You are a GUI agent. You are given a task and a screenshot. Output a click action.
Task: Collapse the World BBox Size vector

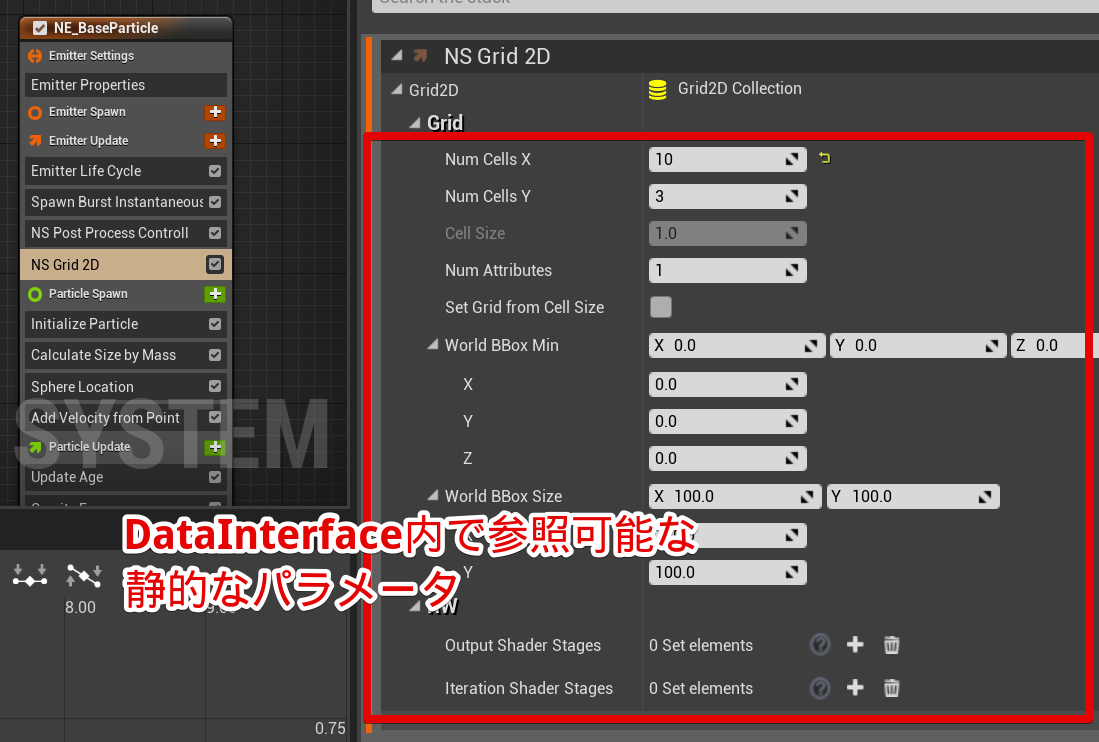point(433,496)
